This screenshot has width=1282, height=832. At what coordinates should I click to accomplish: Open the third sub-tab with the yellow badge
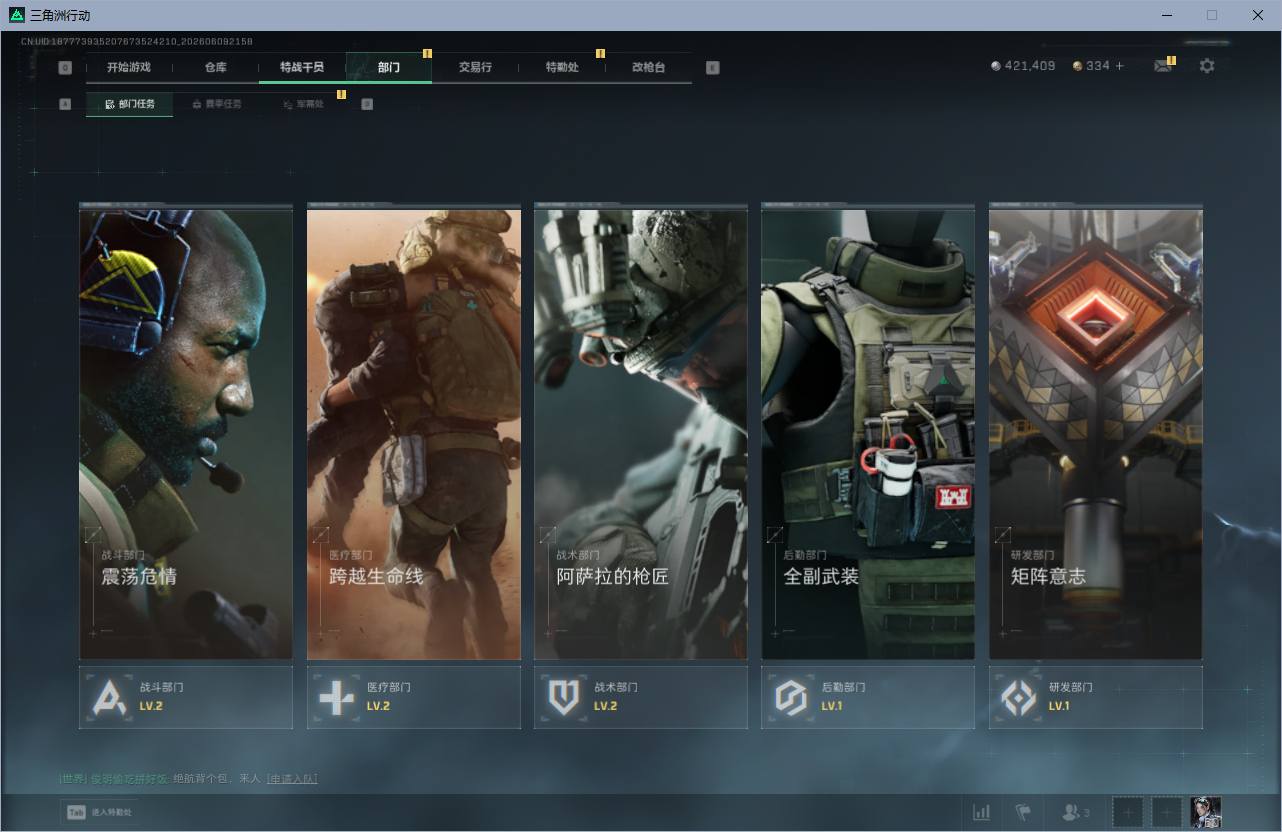pos(303,104)
